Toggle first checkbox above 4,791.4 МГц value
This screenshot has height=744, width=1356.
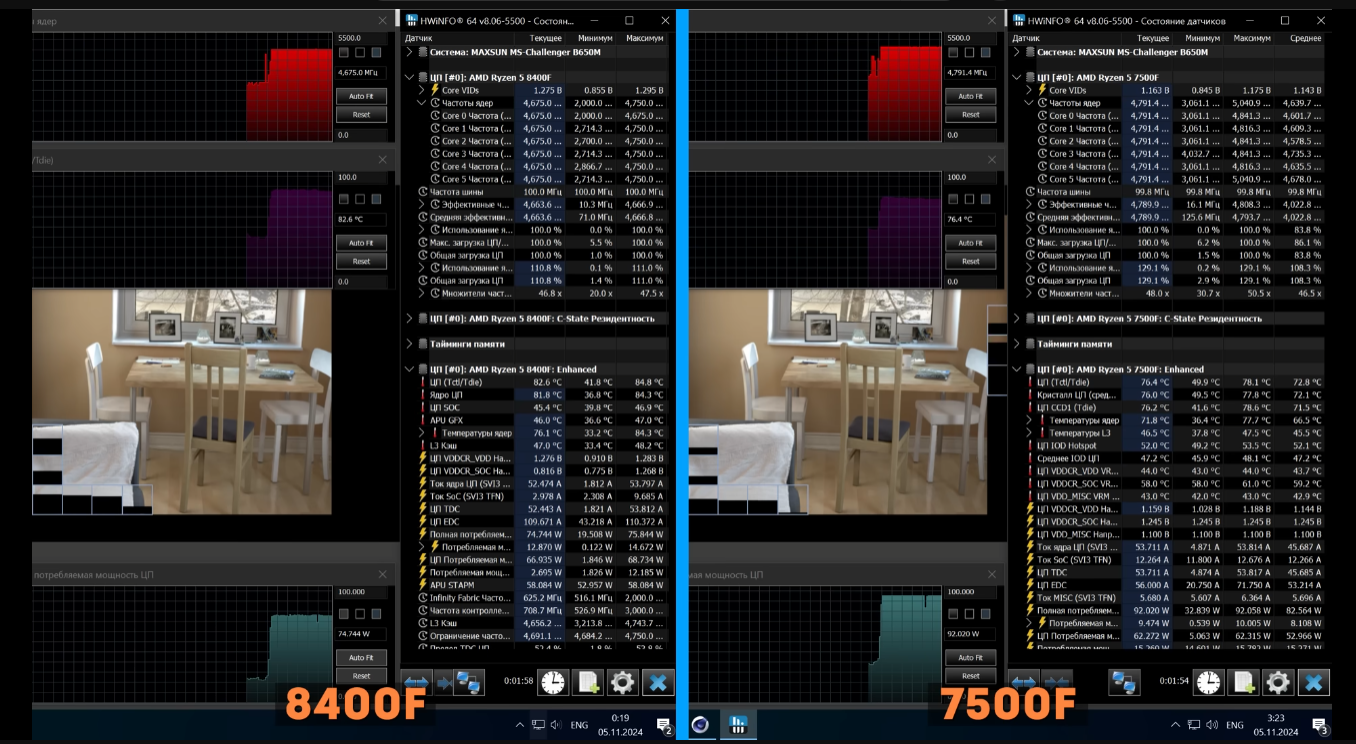(x=953, y=52)
